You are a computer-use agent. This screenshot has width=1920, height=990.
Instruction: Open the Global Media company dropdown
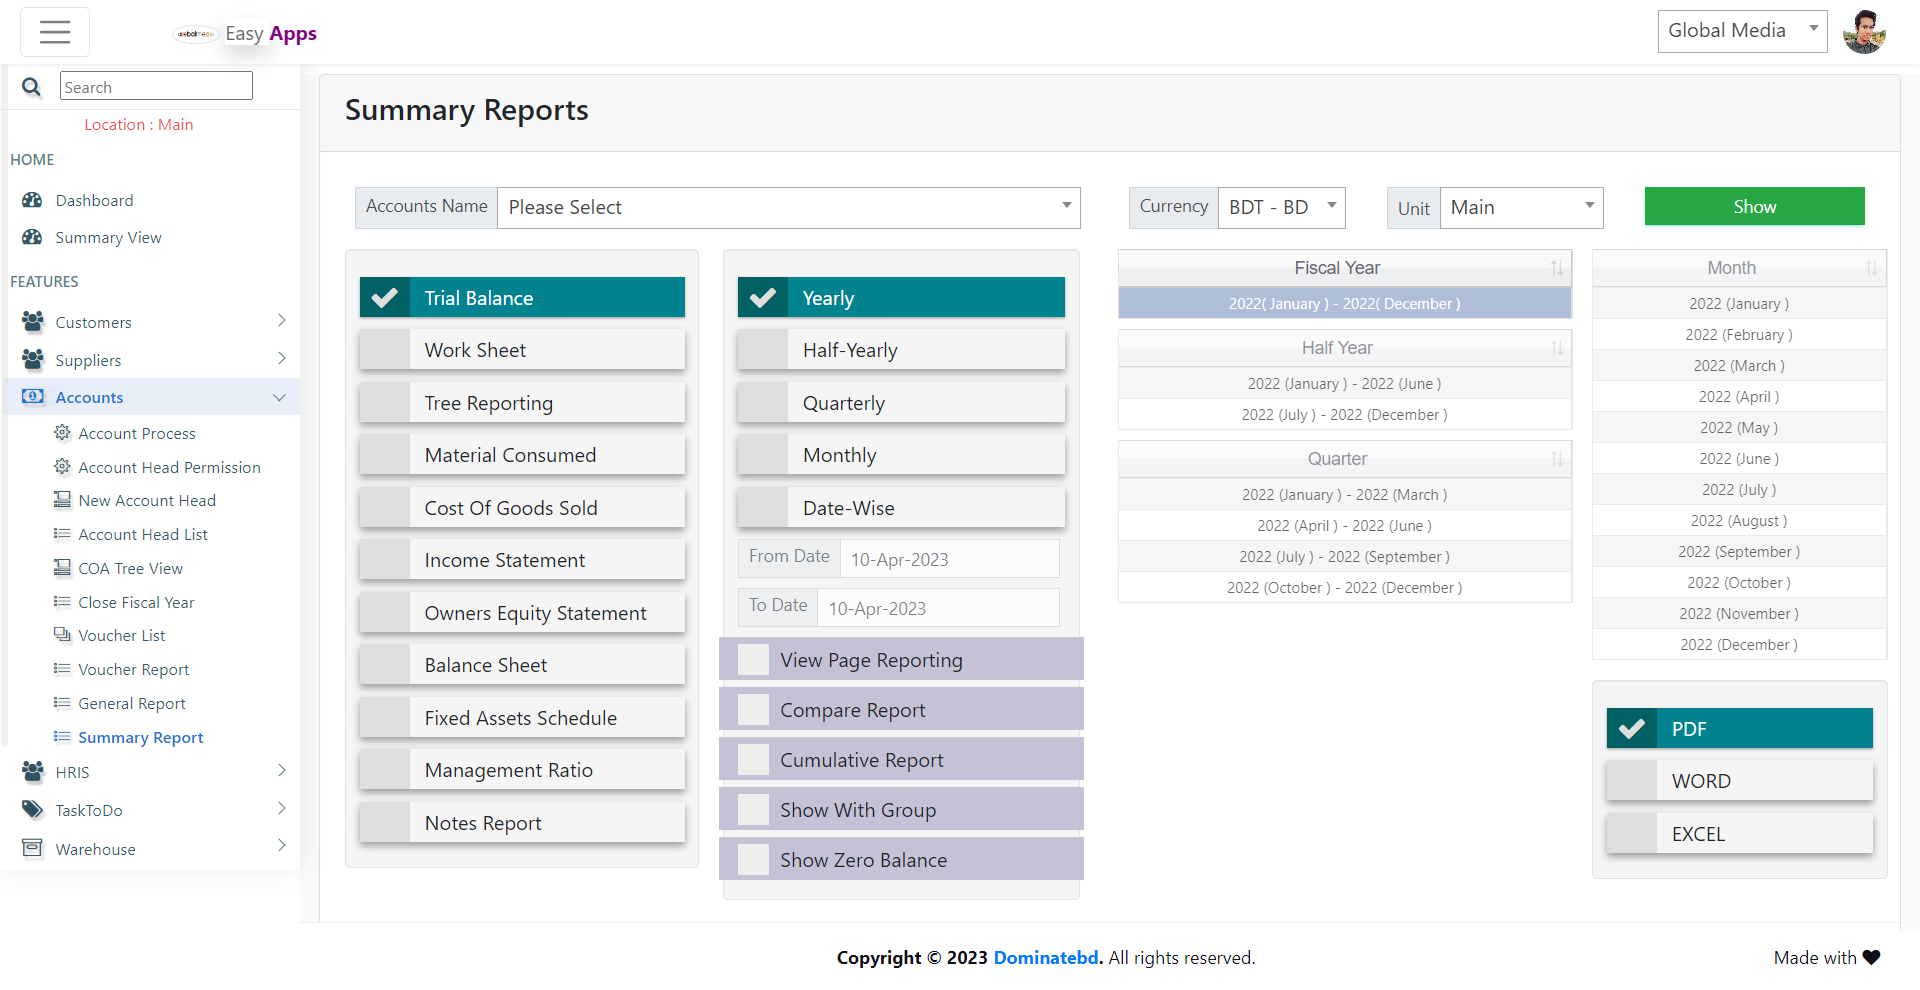pos(1742,31)
